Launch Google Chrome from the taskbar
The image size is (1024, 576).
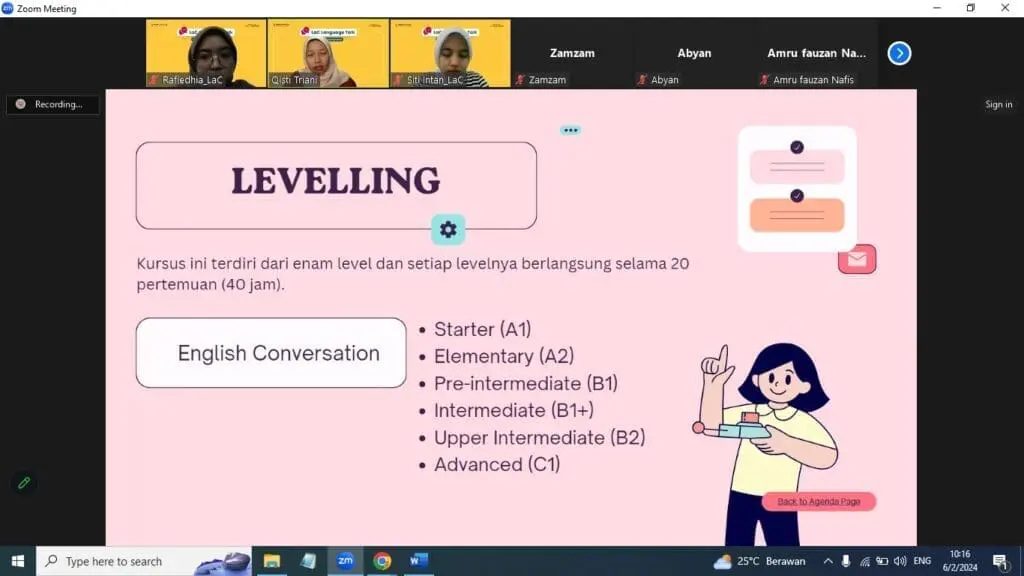382,561
